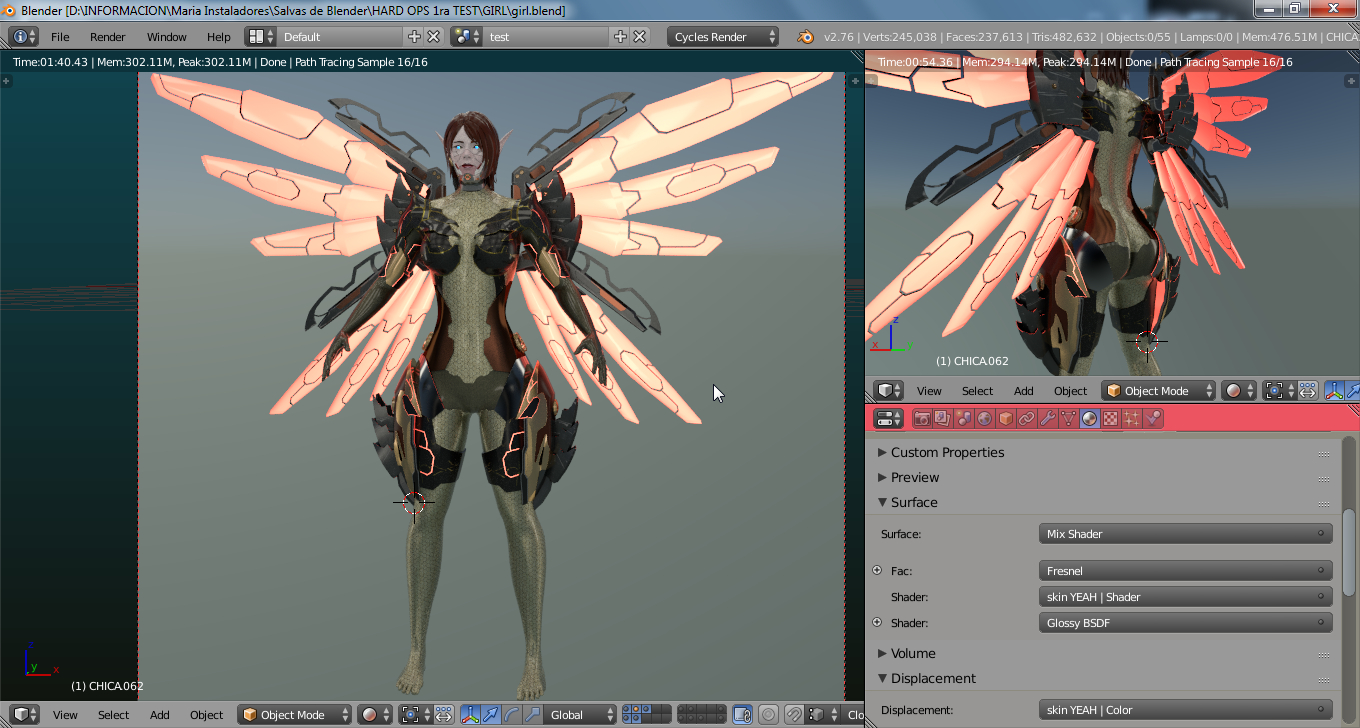Screen dimensions: 1360x728
Task: Collapse the Surface panel
Action: point(914,503)
